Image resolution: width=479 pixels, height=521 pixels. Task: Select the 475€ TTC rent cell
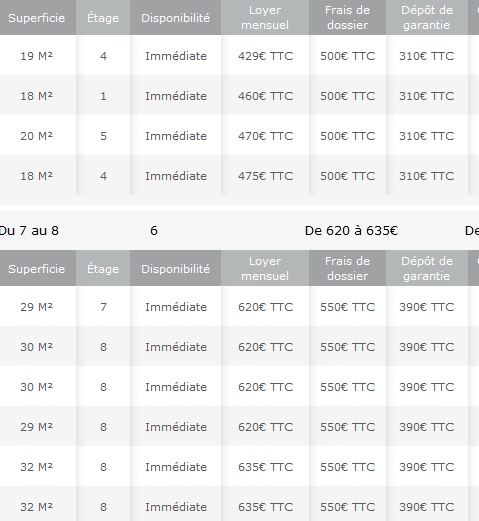pyautogui.click(x=265, y=176)
